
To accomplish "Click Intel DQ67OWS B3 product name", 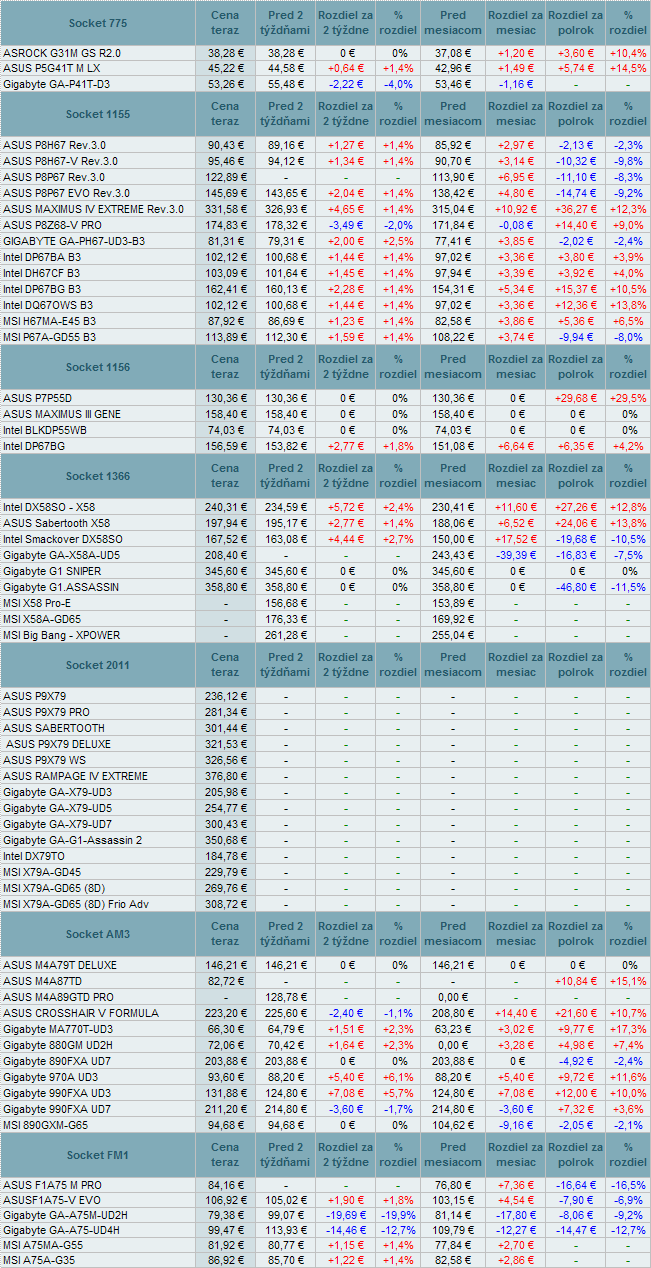I will (48, 305).
